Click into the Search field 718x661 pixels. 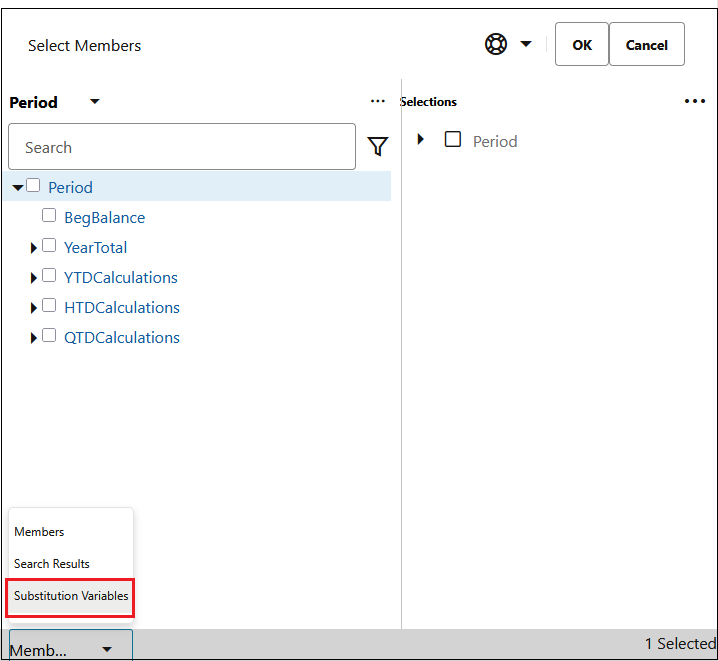182,146
